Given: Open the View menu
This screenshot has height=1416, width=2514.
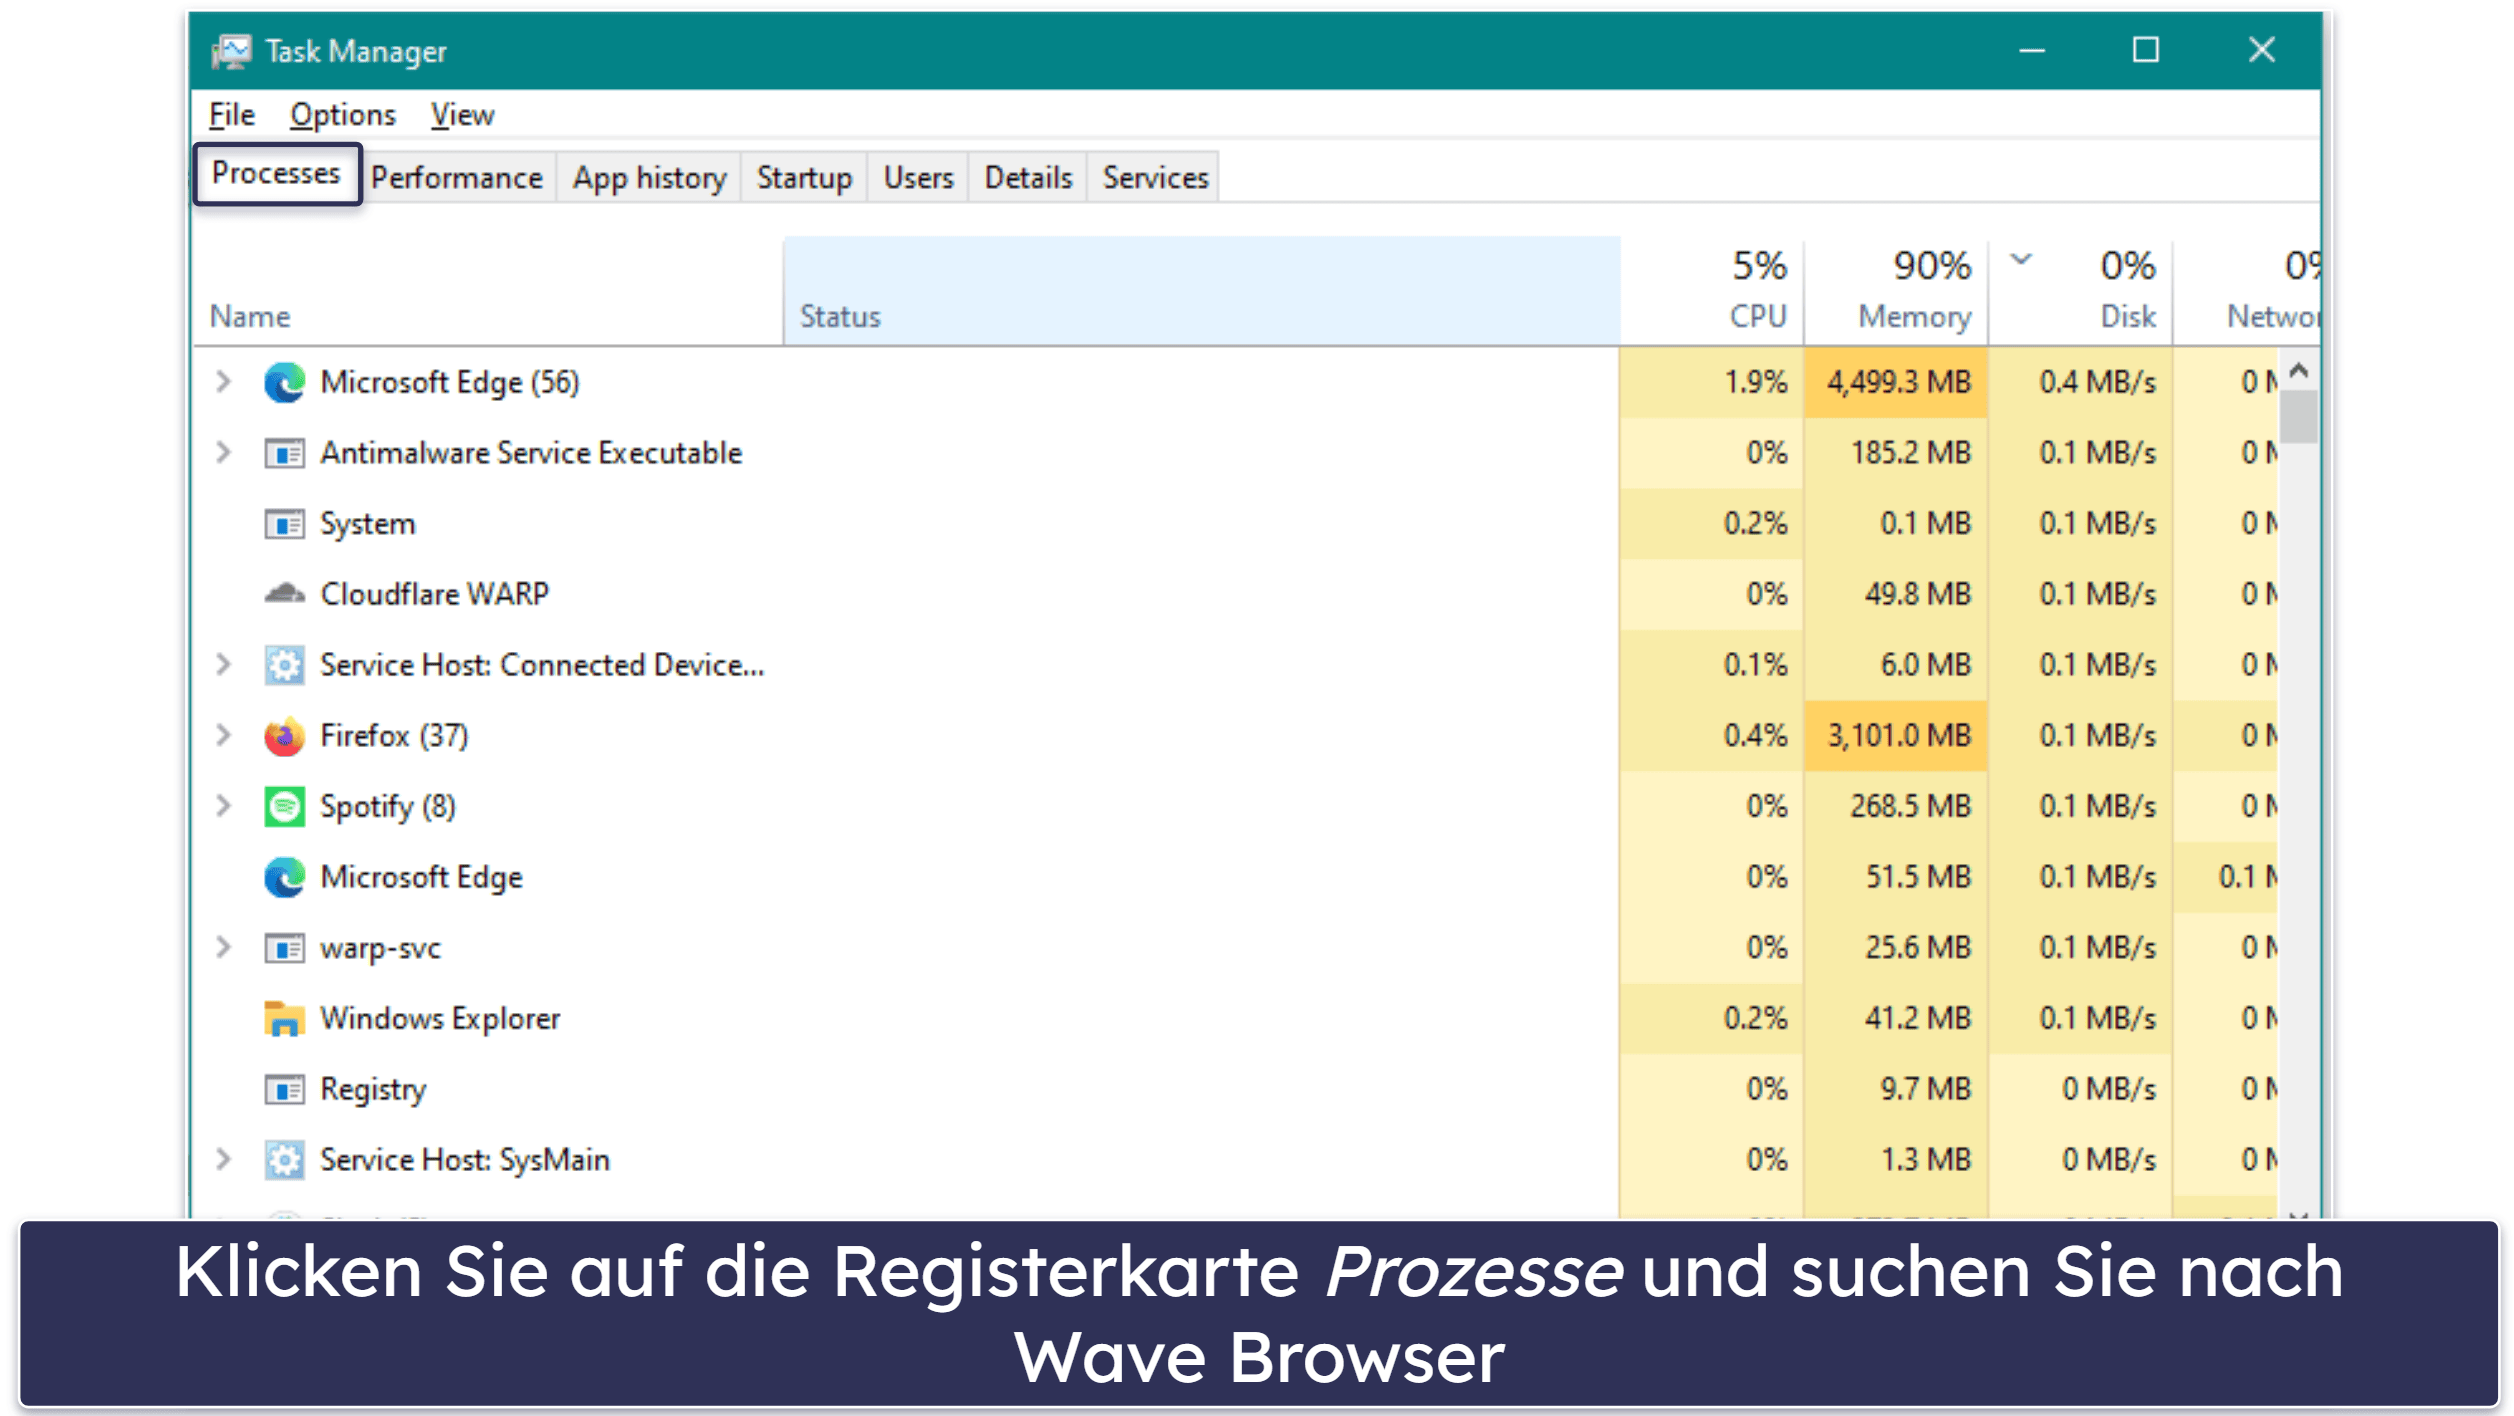Looking at the screenshot, I should [x=462, y=115].
